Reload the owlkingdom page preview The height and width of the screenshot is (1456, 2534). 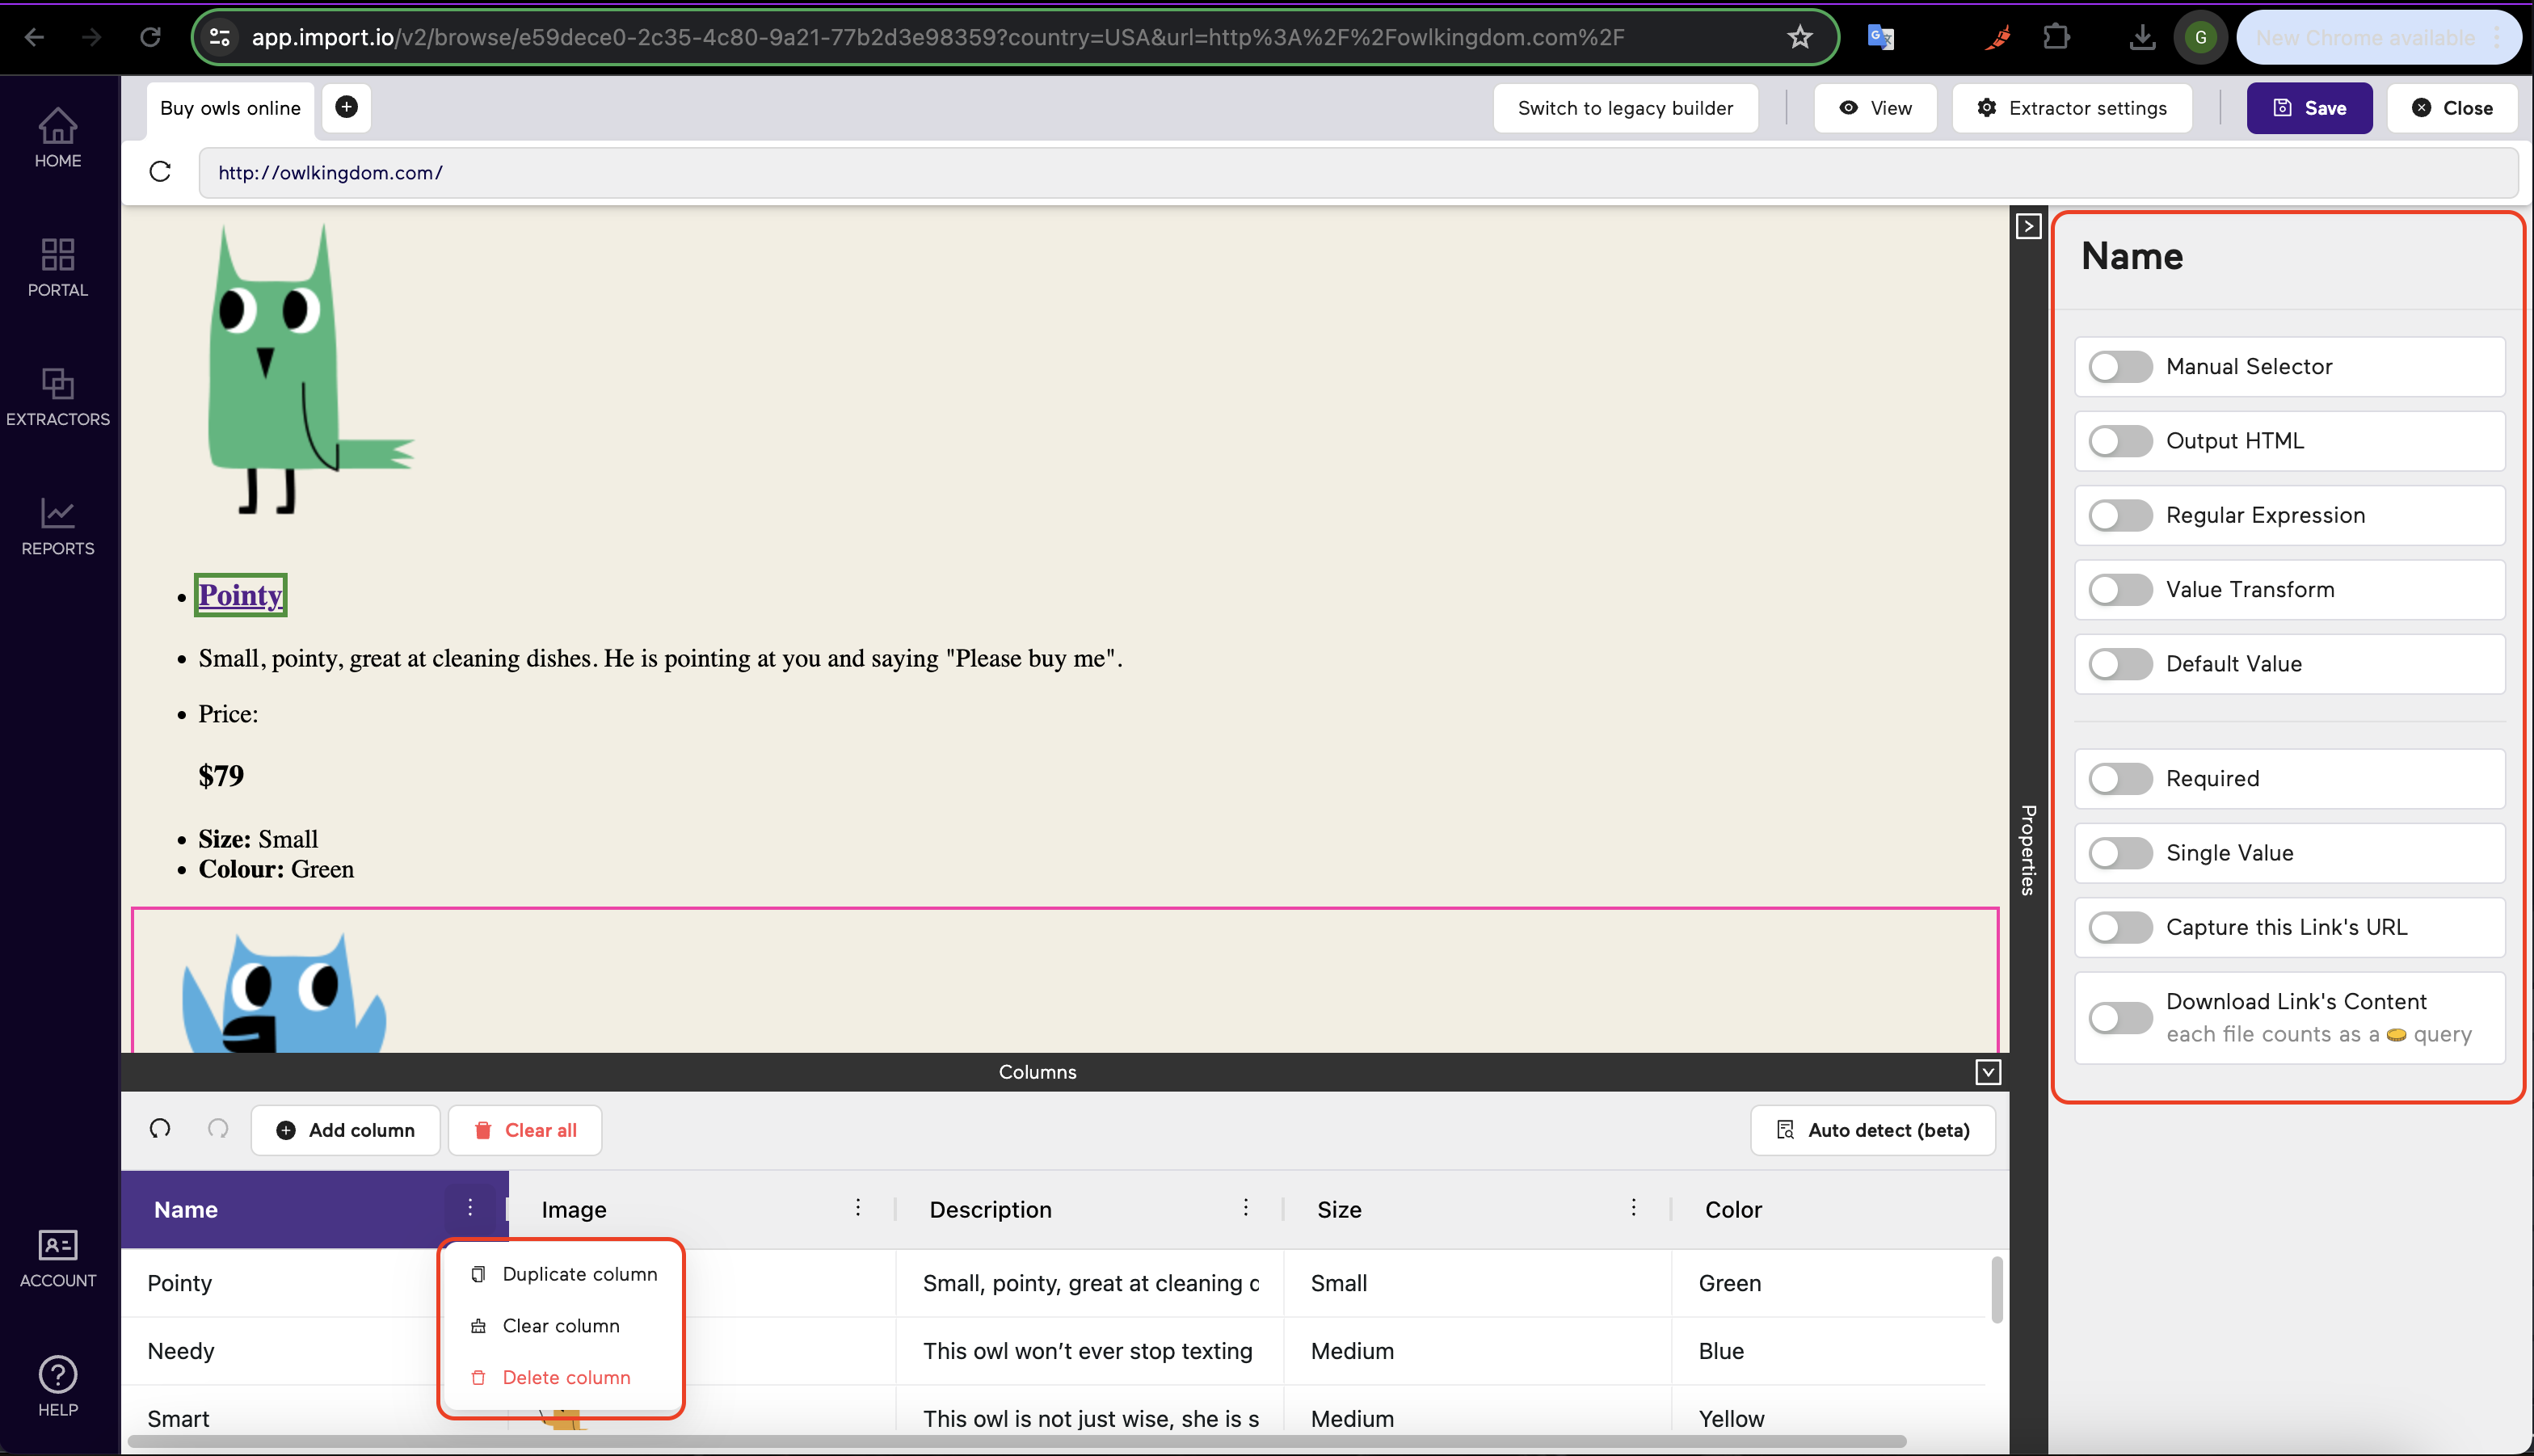click(x=160, y=172)
